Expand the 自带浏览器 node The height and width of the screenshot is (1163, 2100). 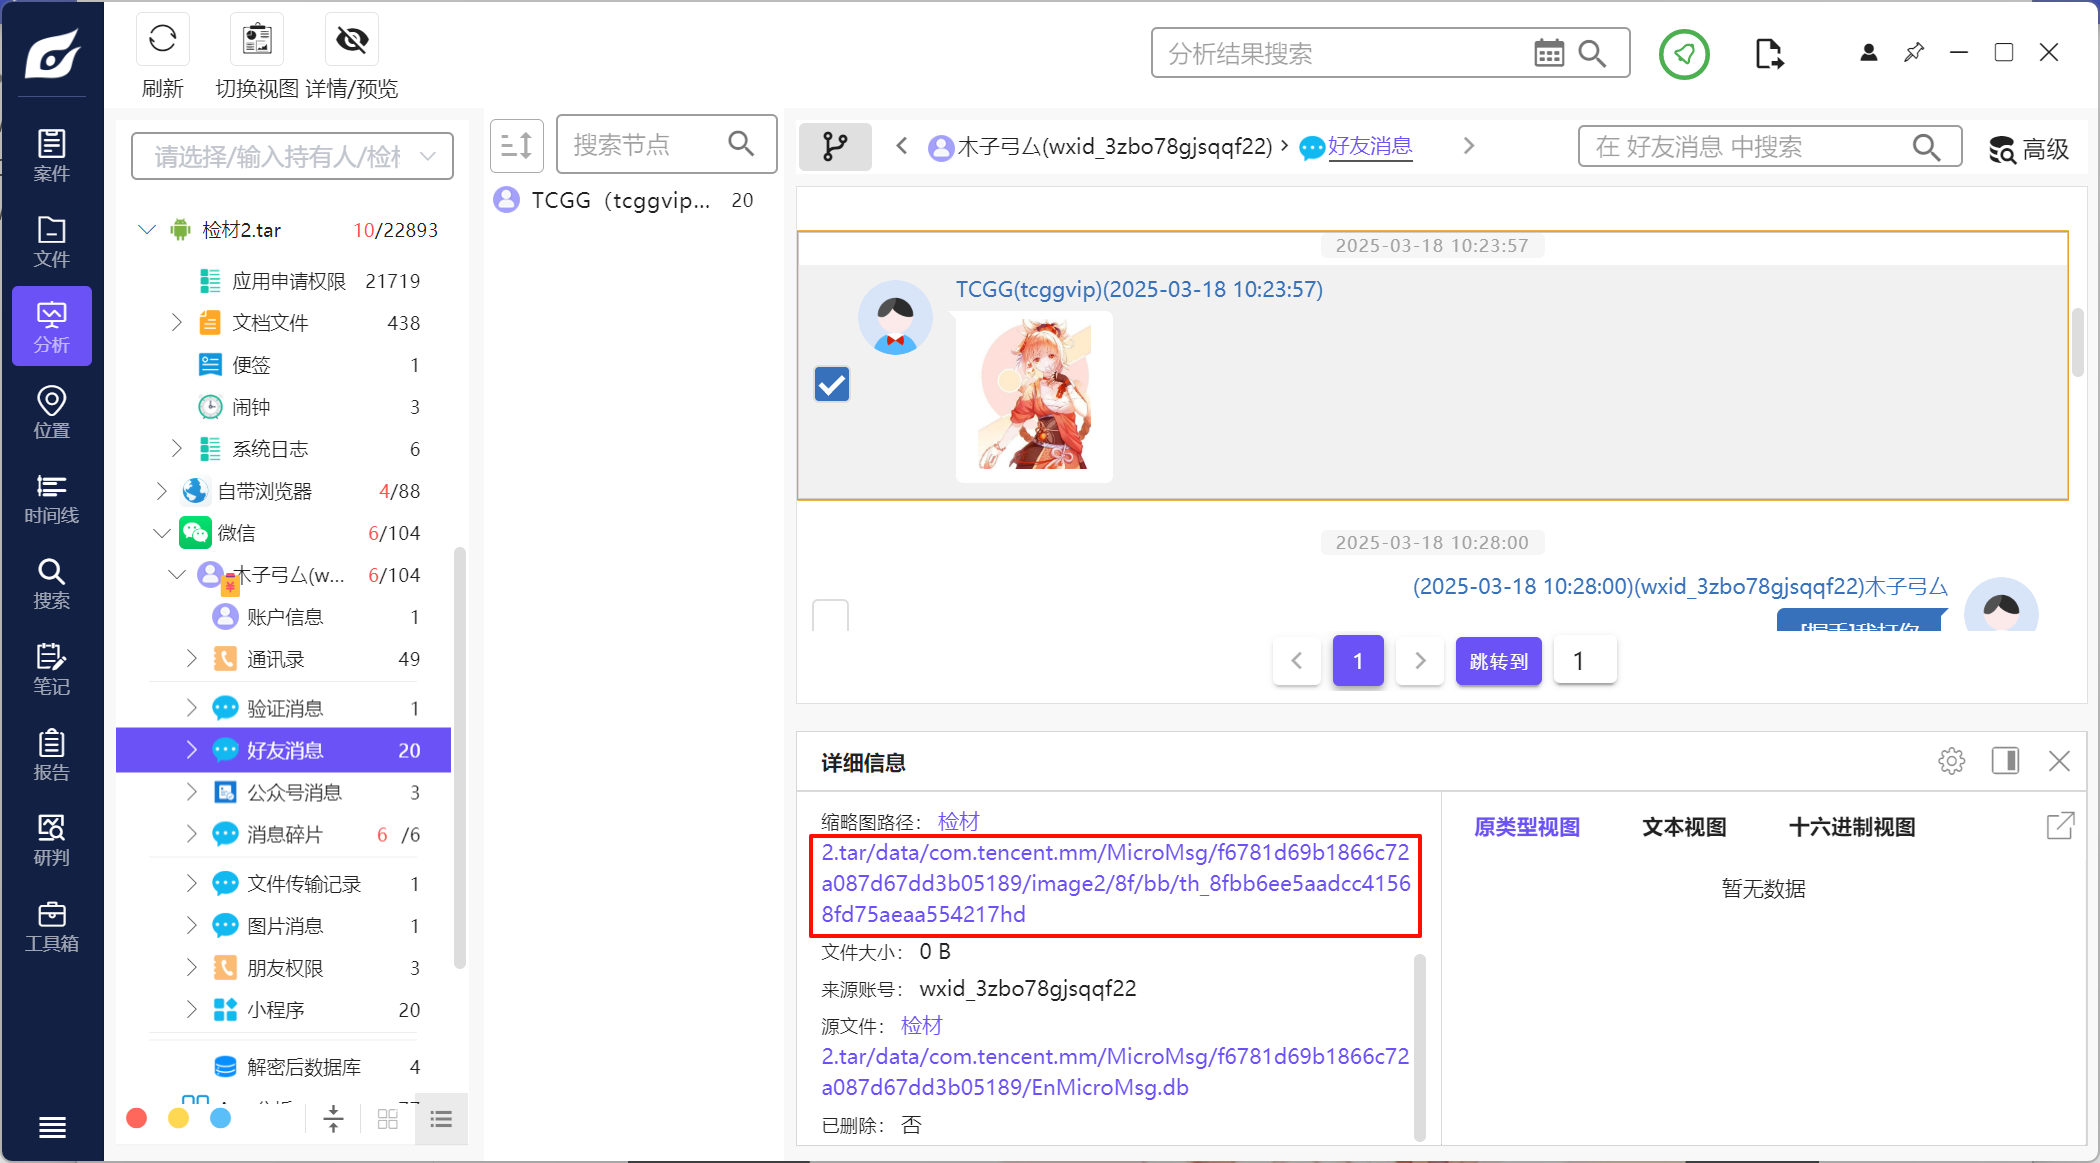click(162, 491)
